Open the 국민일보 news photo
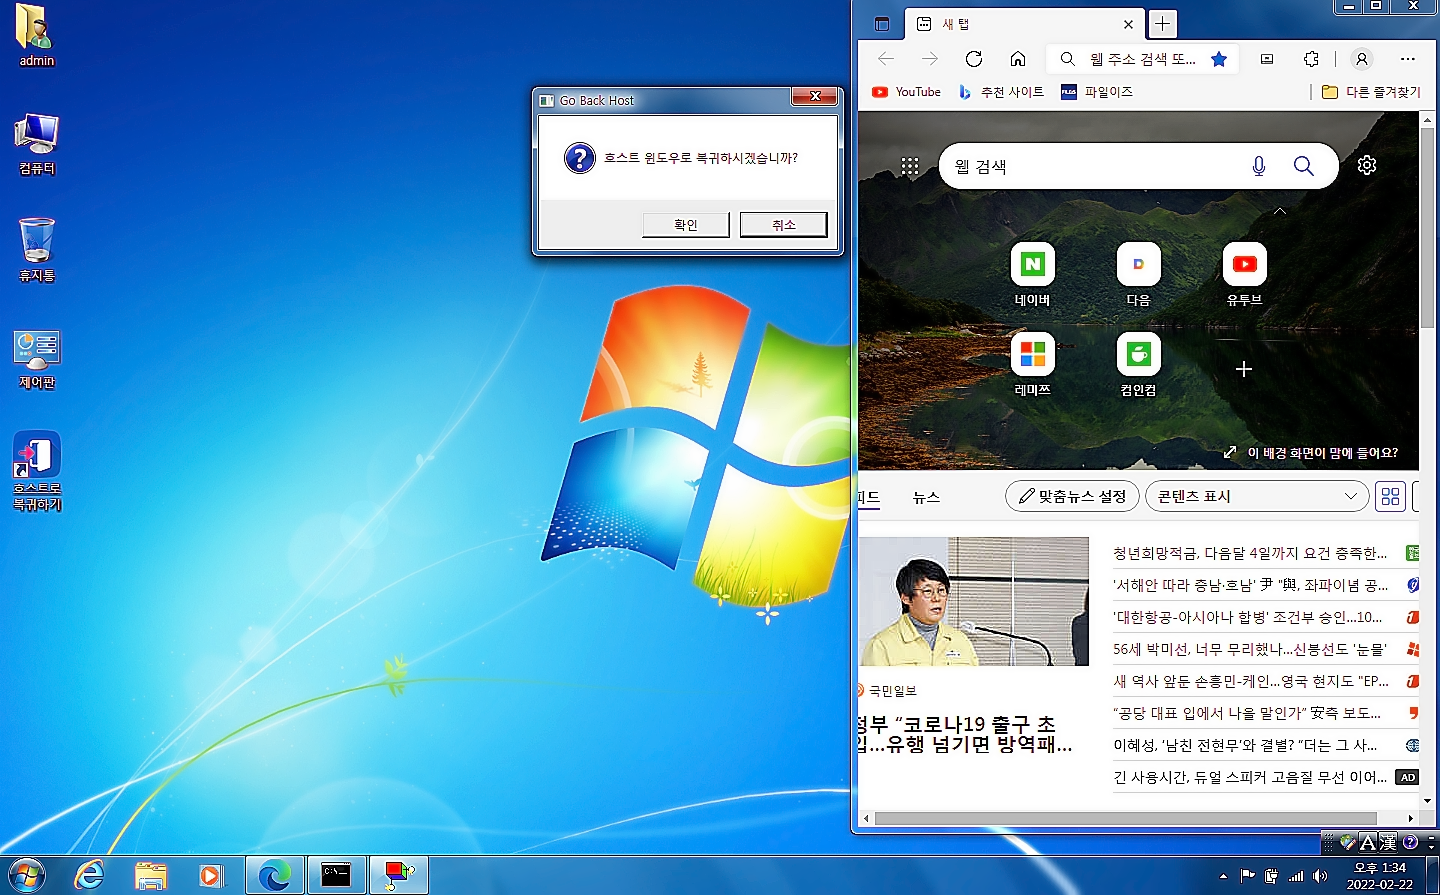This screenshot has width=1440, height=895. (x=973, y=601)
